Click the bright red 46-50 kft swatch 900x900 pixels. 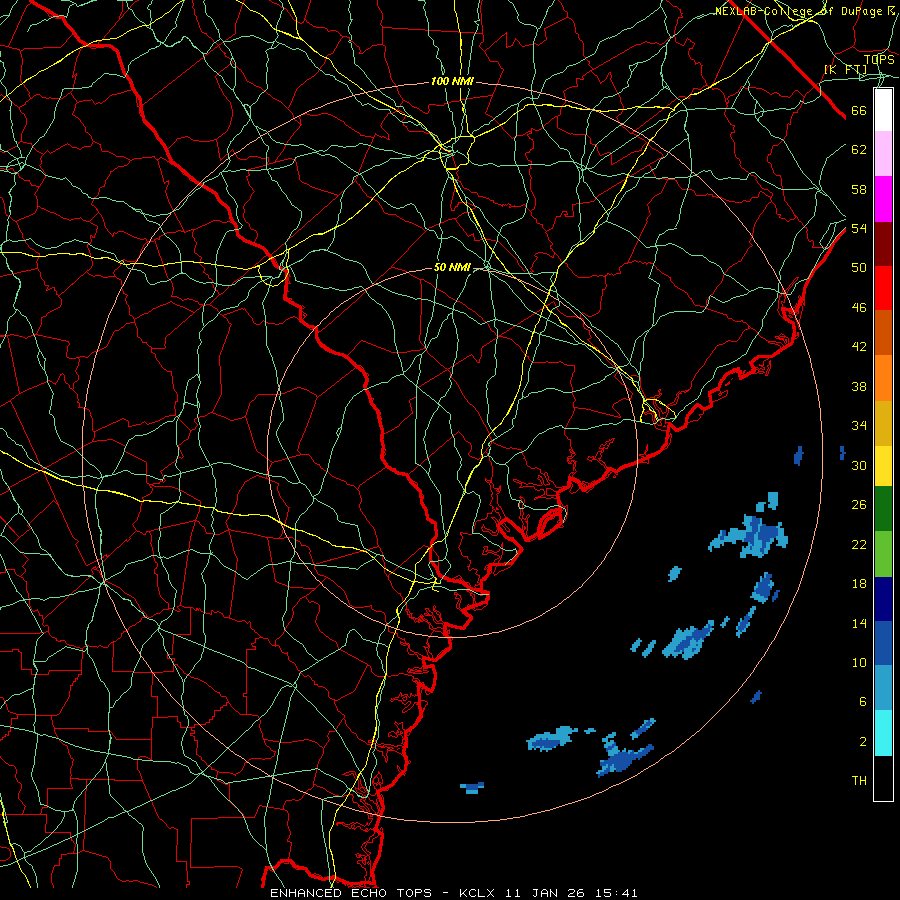pyautogui.click(x=883, y=288)
